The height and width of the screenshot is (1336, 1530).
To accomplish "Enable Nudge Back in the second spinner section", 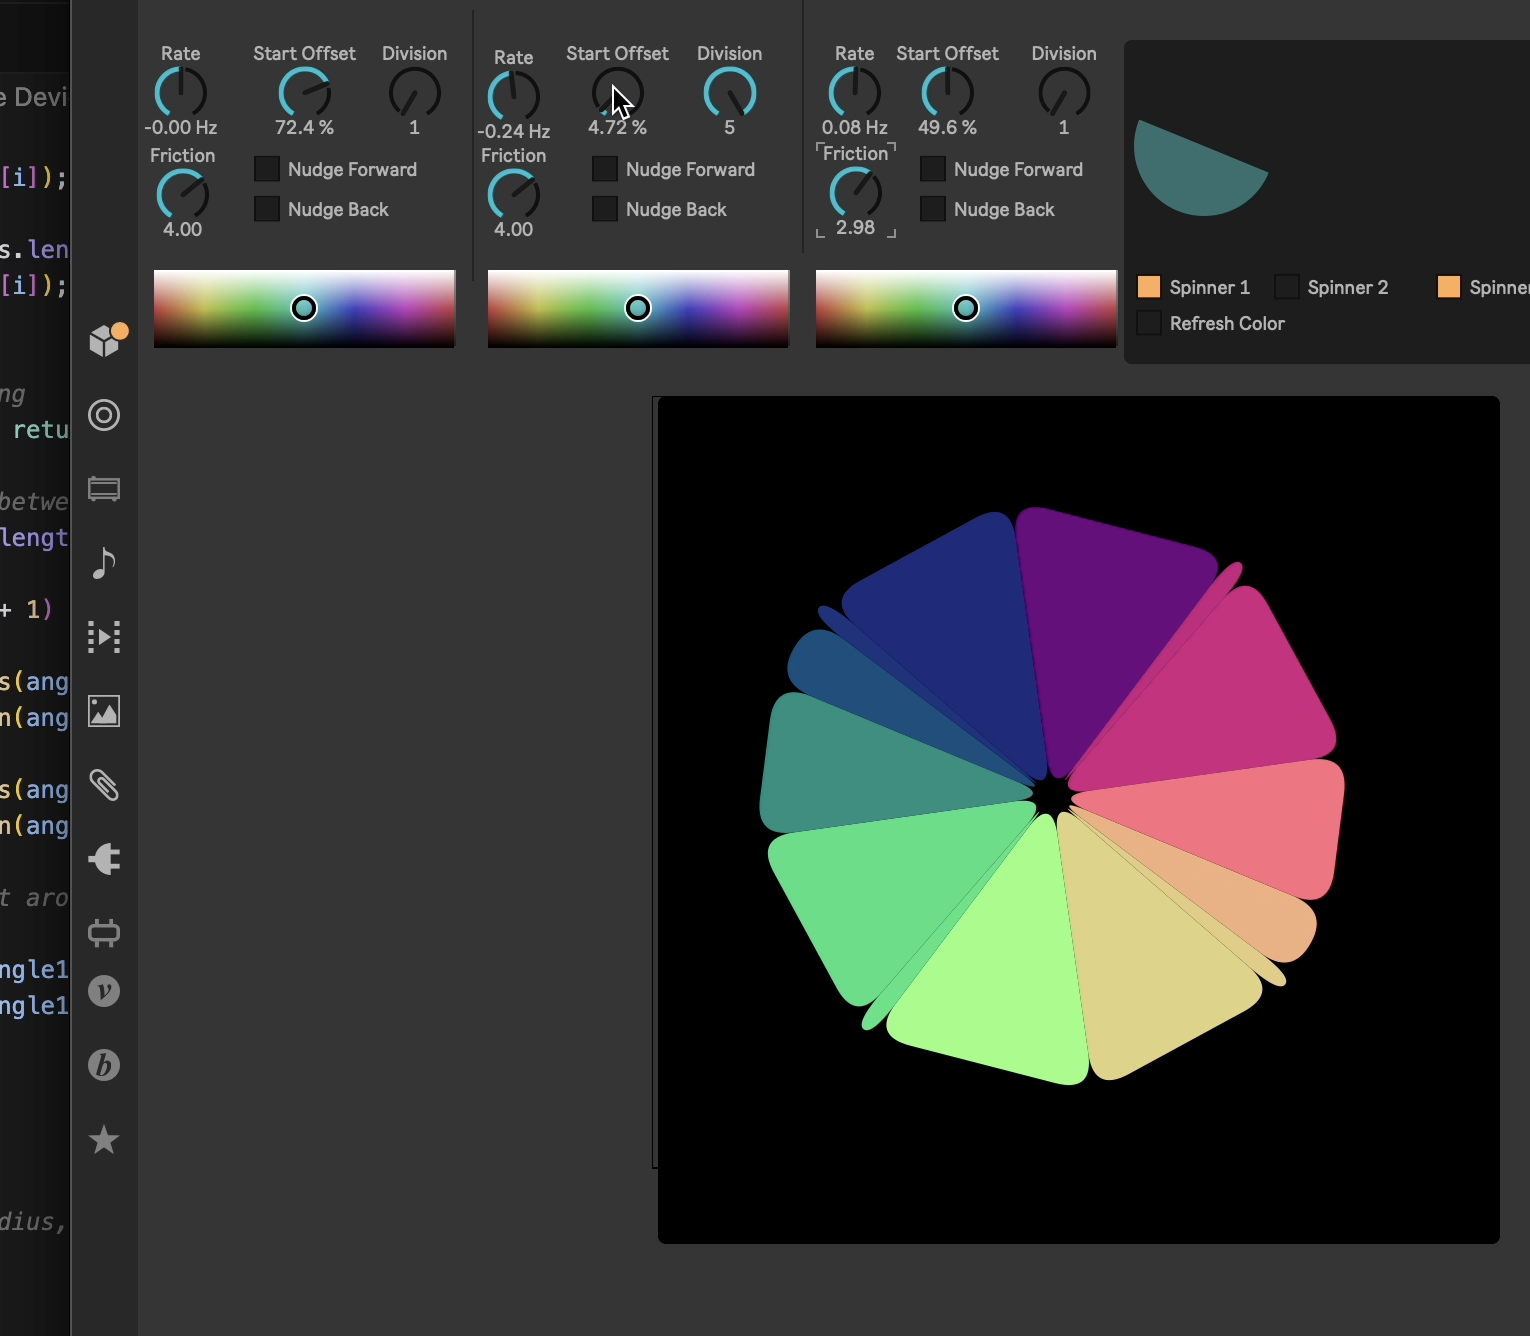I will [x=605, y=209].
